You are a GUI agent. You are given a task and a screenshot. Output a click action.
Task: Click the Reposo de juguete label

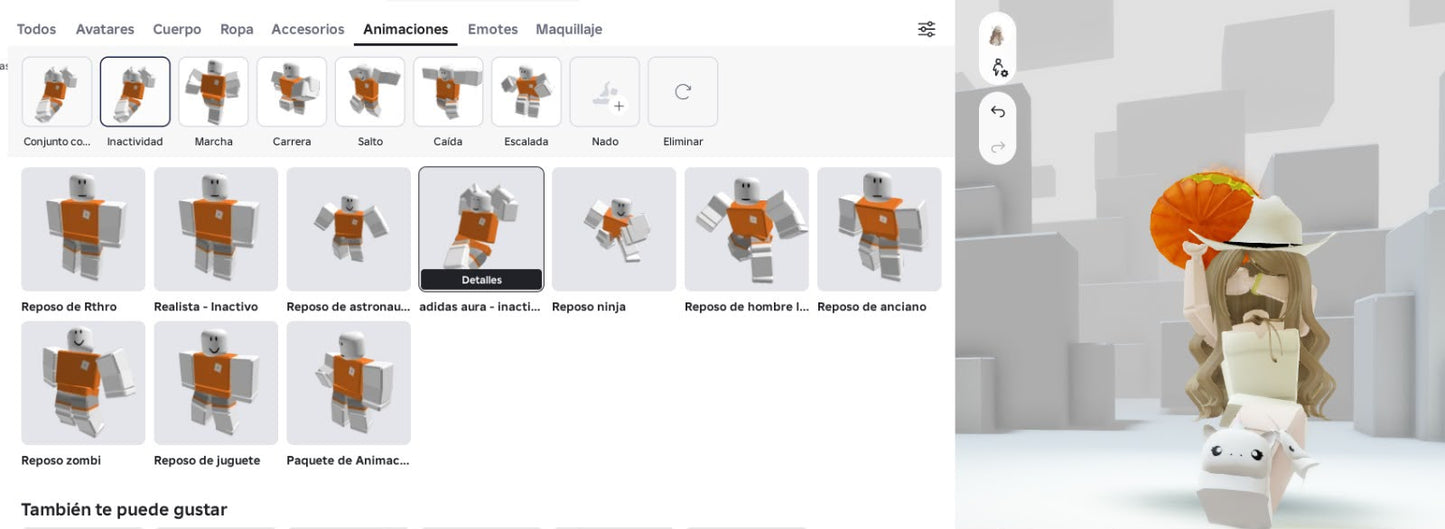pos(207,461)
